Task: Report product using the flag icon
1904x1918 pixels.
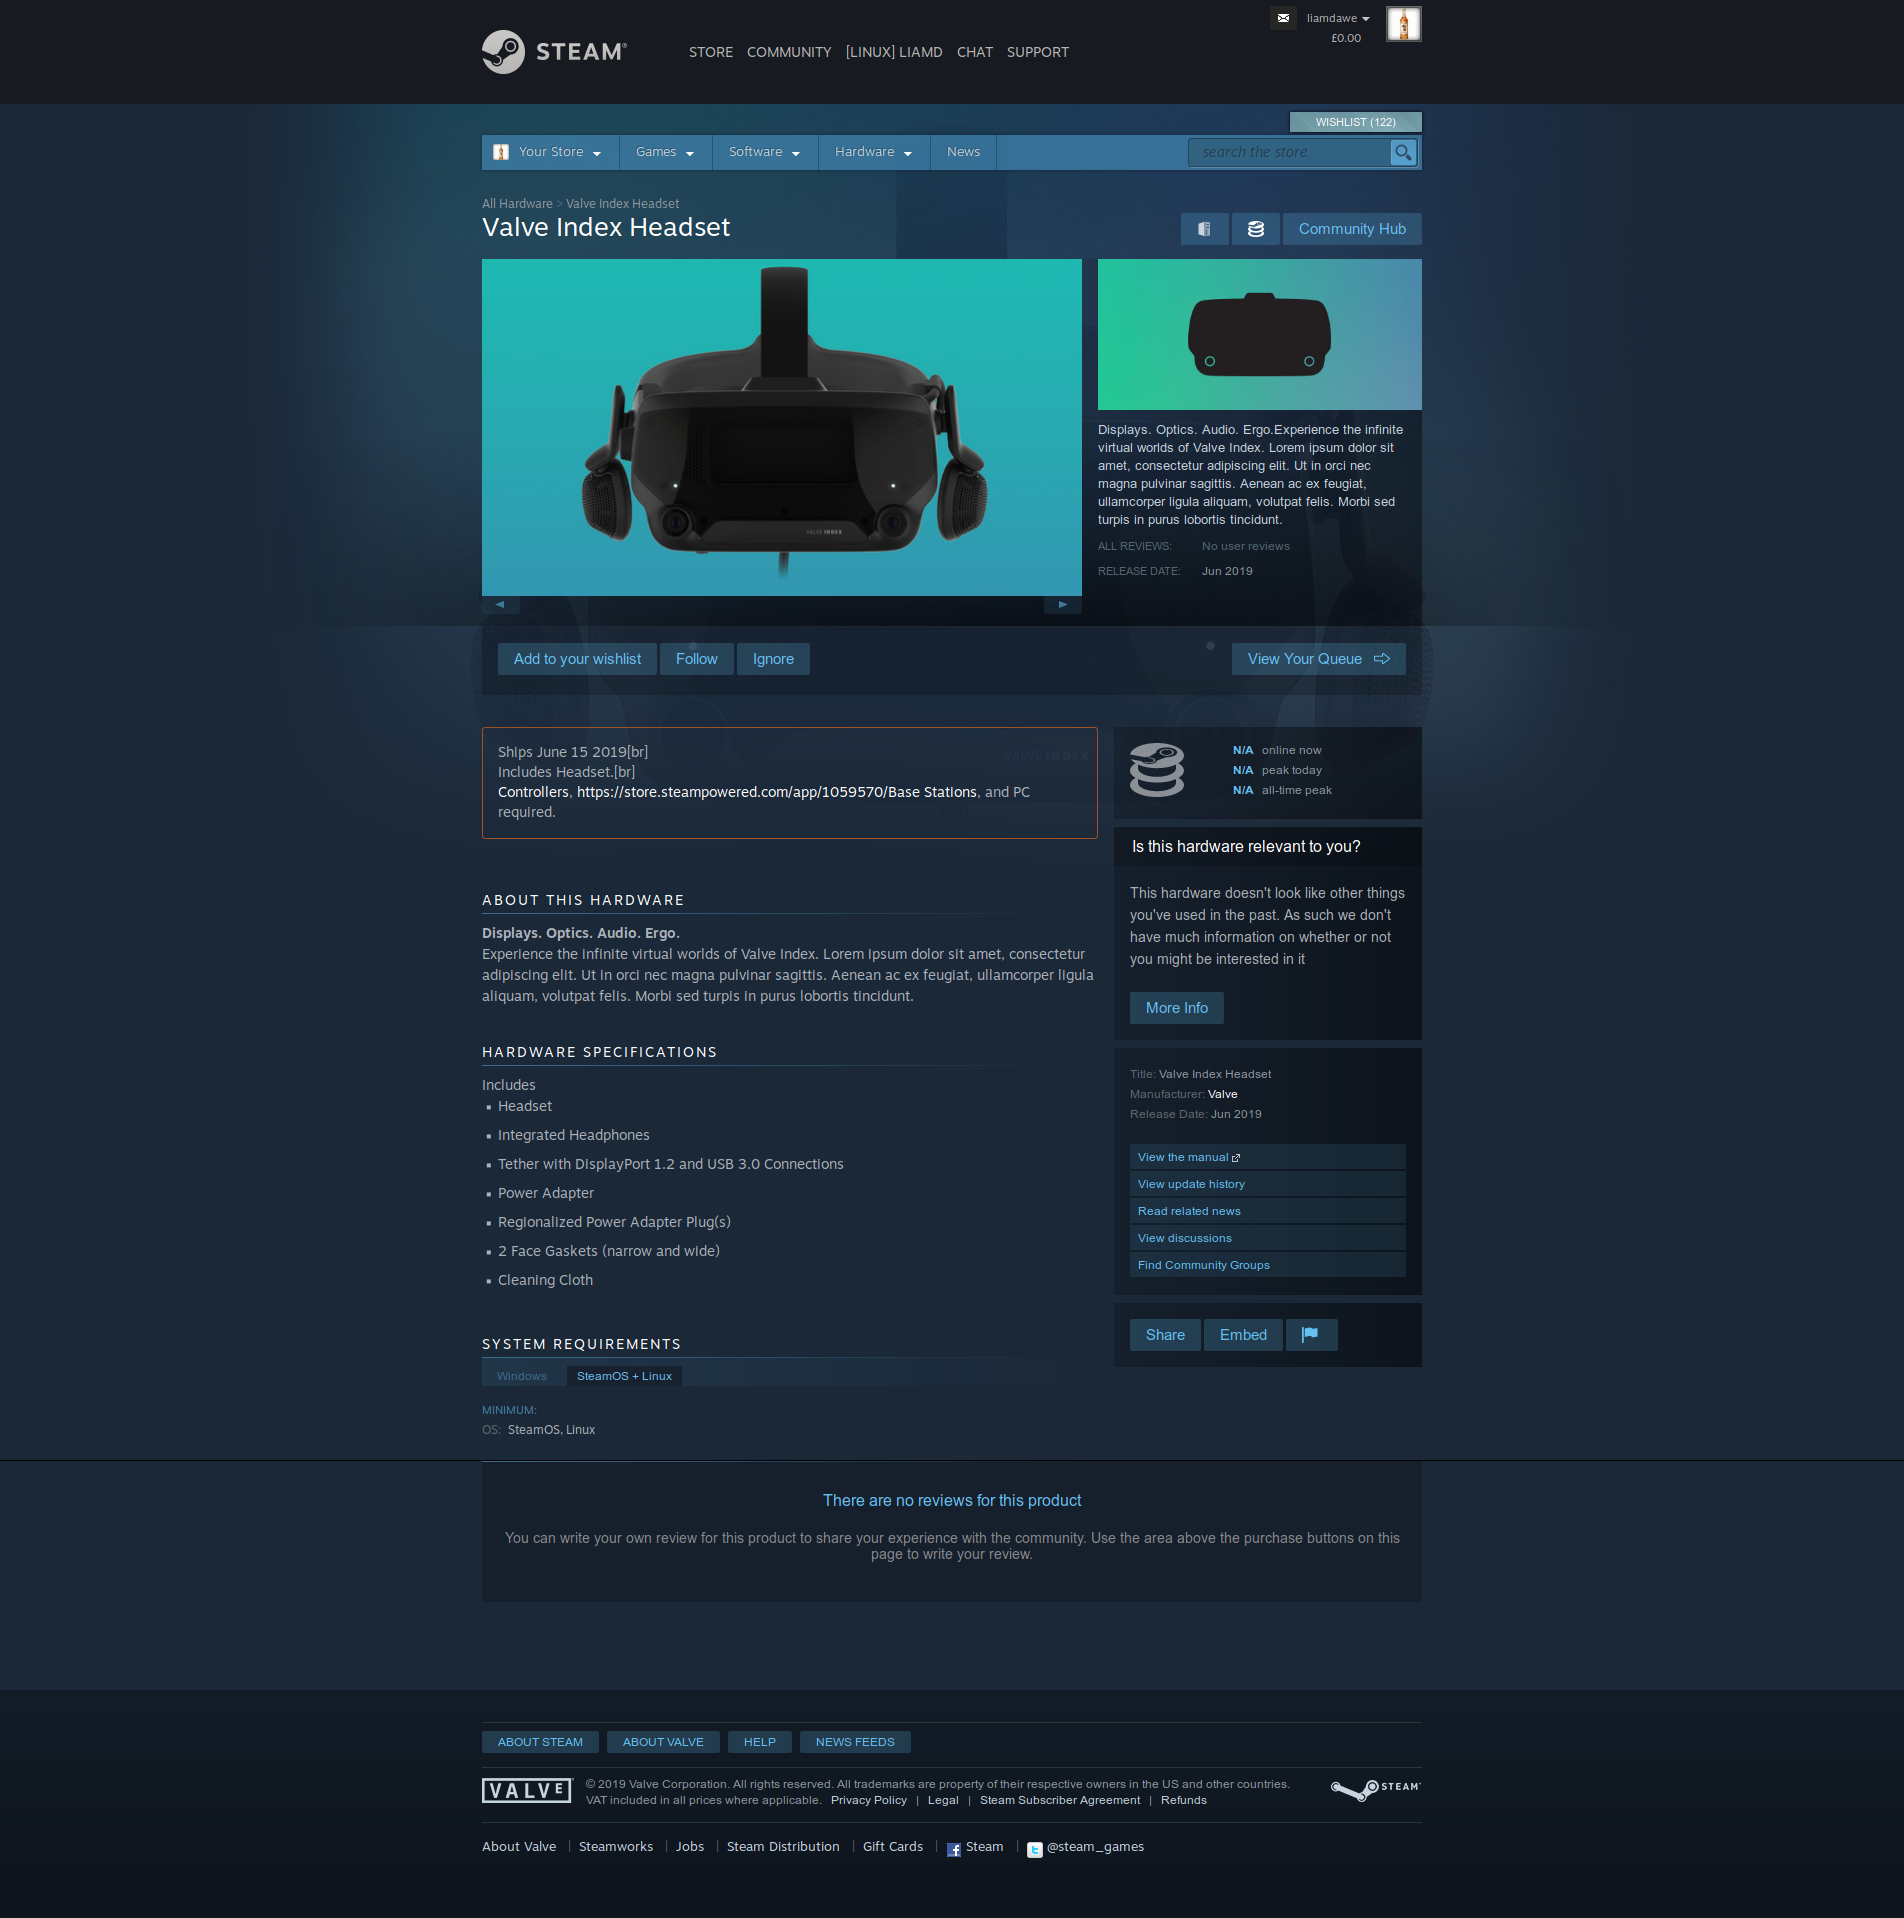Action: point(1311,1335)
